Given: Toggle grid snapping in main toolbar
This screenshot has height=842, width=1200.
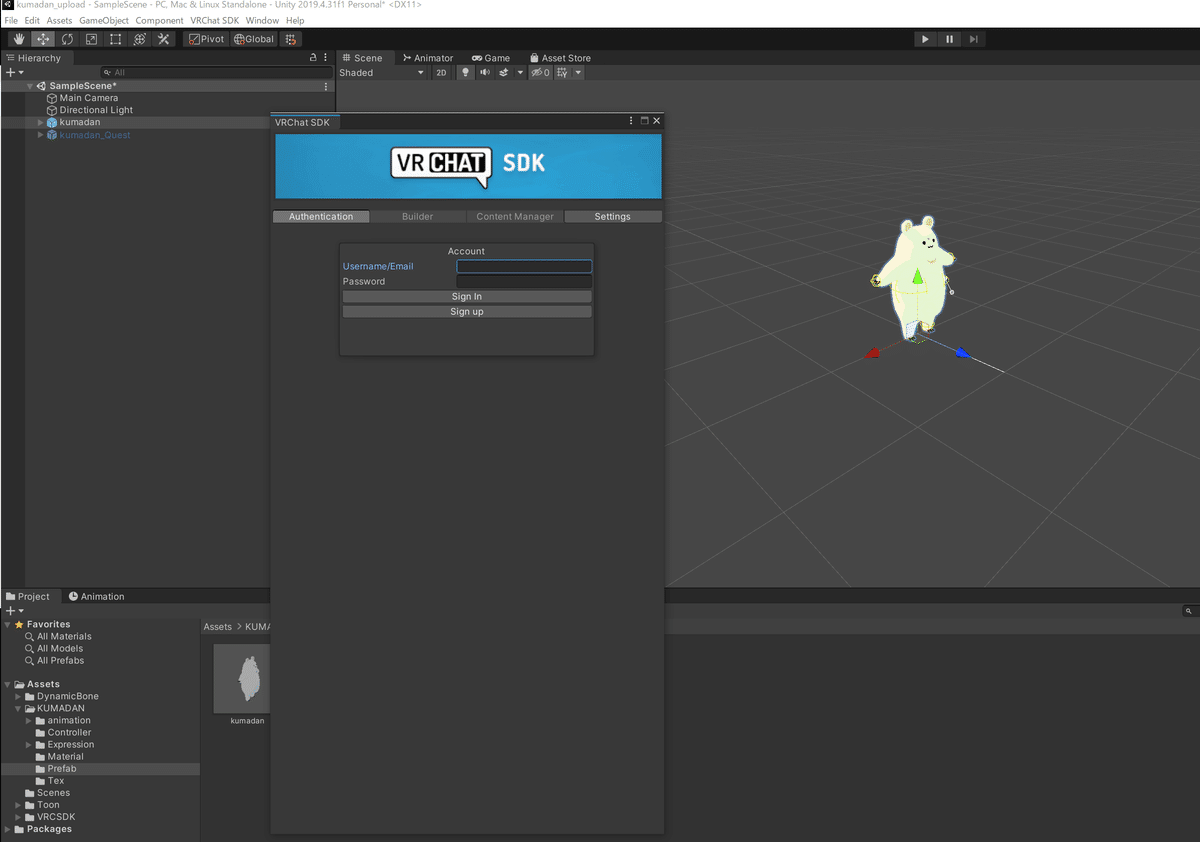Looking at the screenshot, I should [291, 39].
